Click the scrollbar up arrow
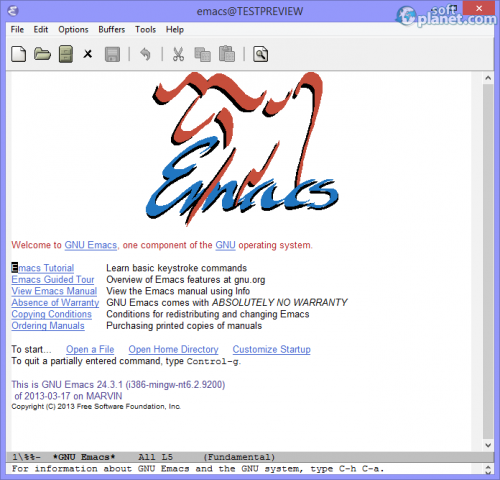Viewport: 500px width, 480px height. point(488,78)
